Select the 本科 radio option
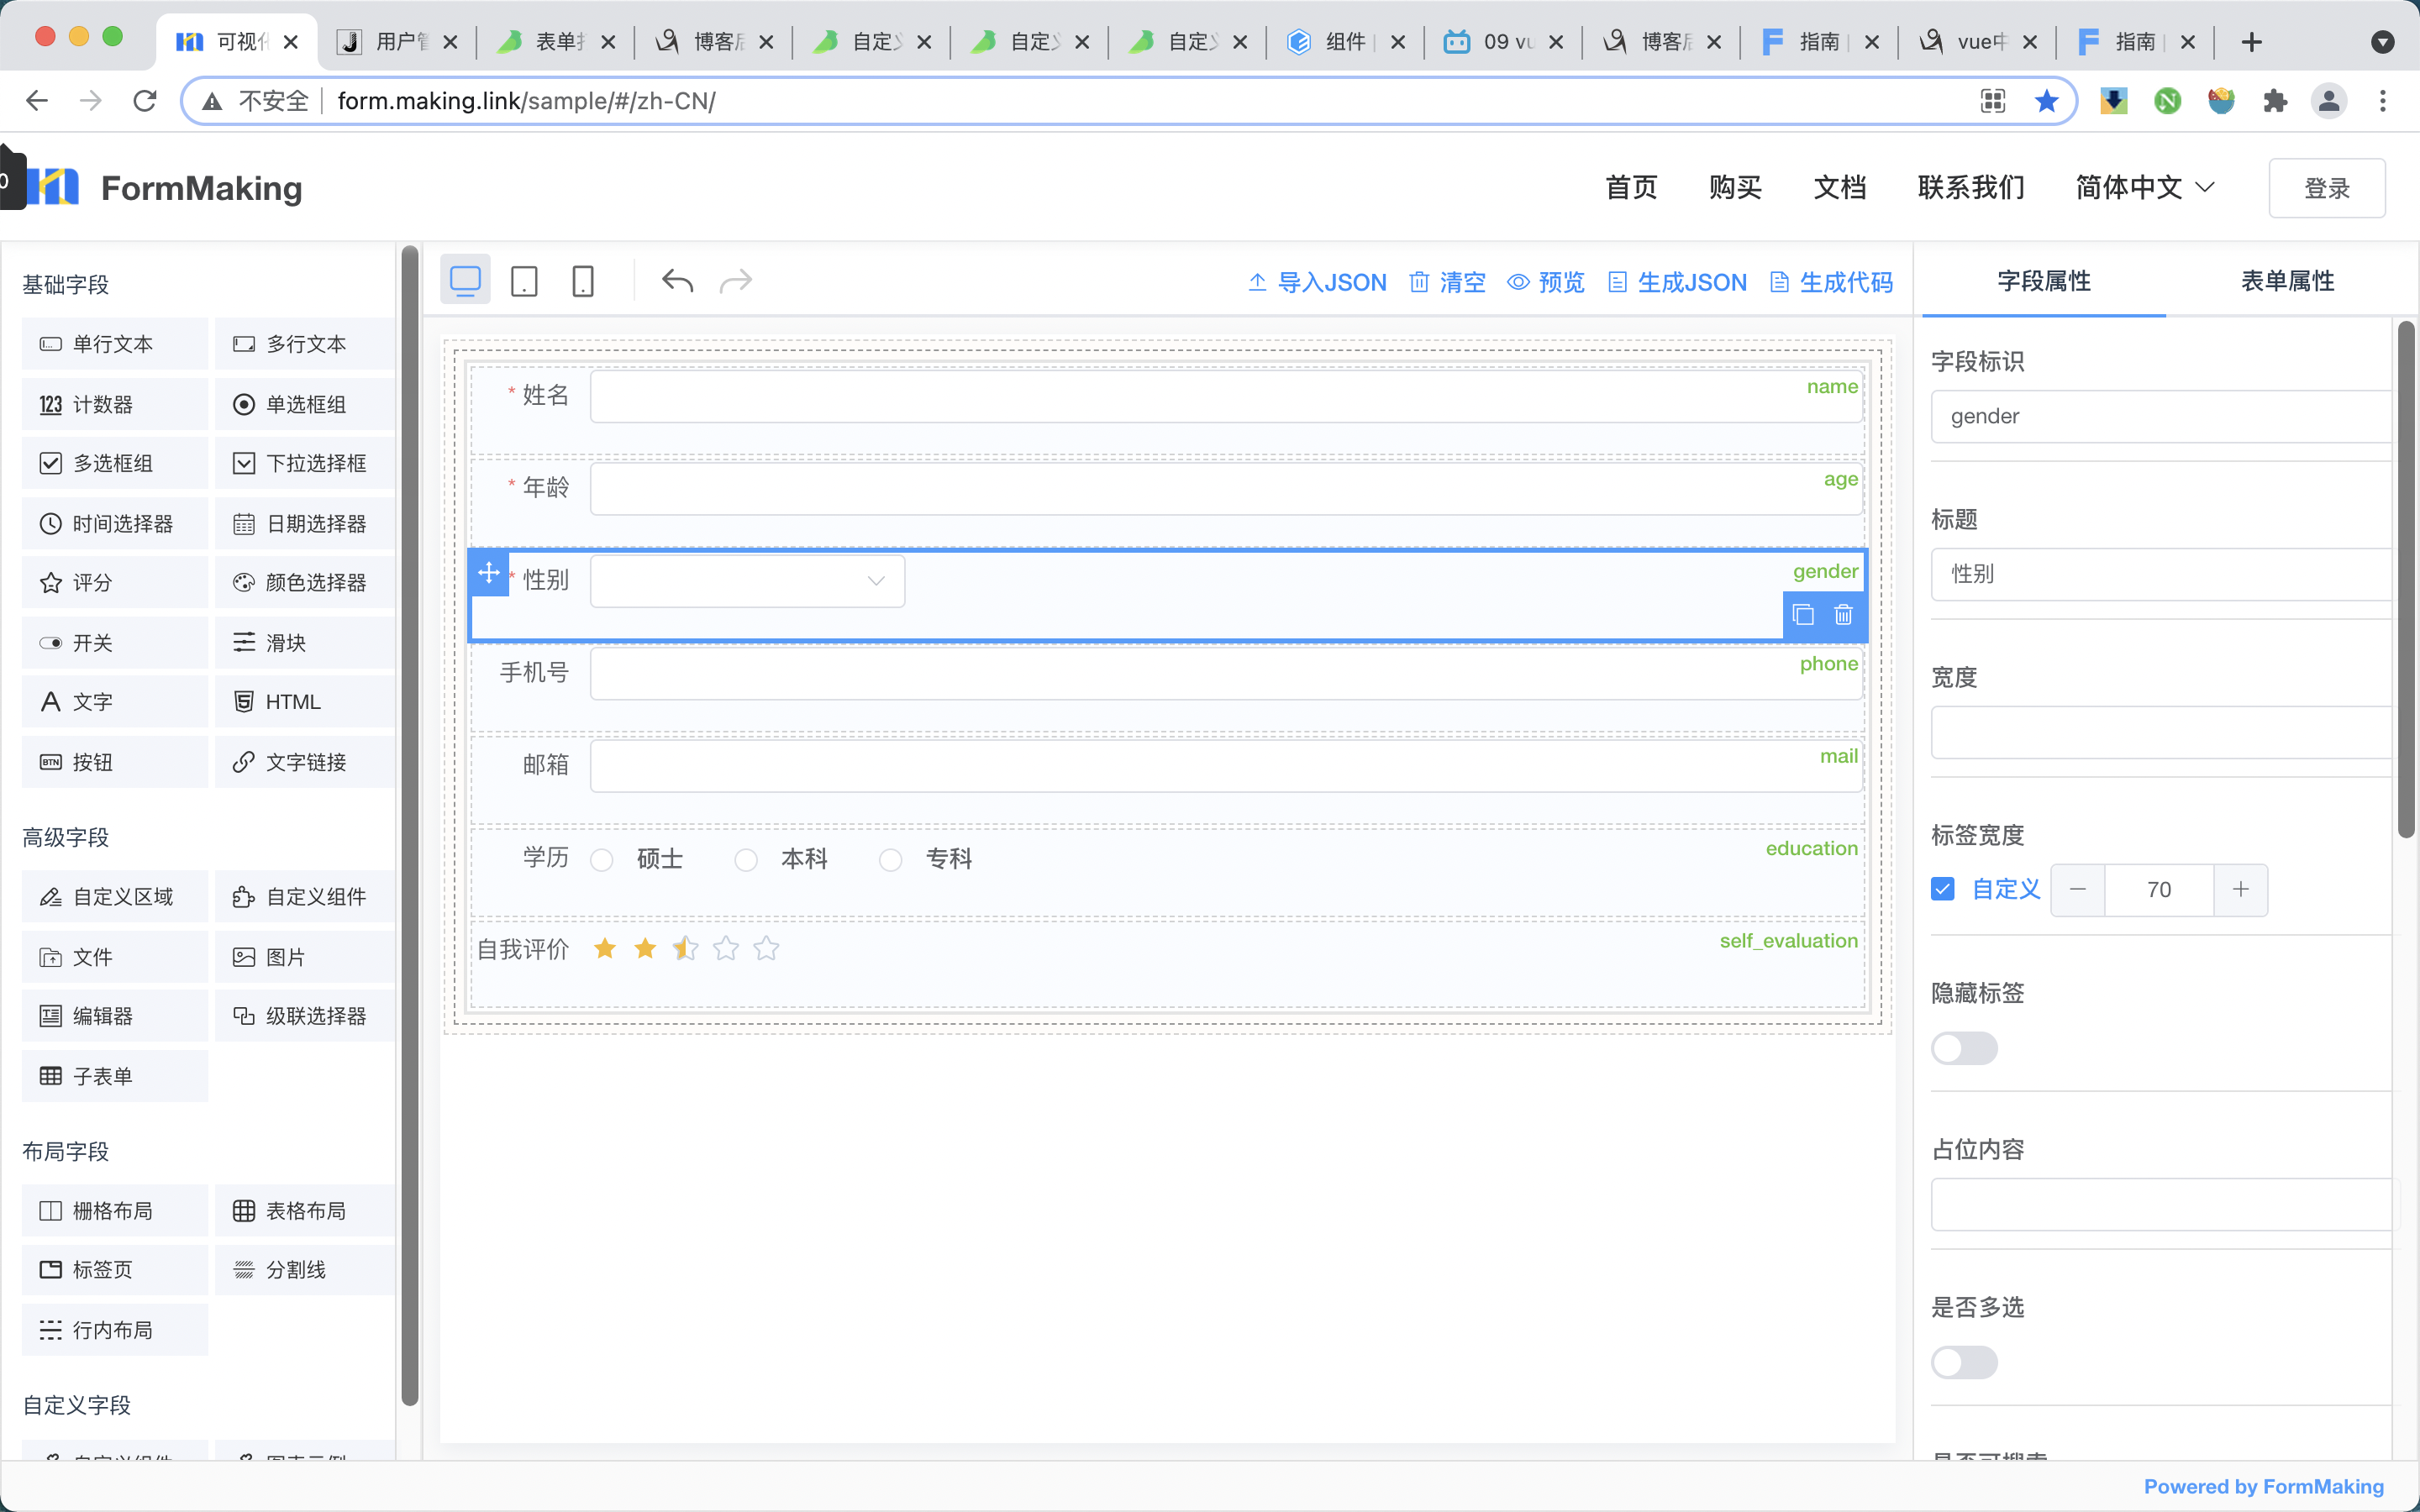The height and width of the screenshot is (1512, 2420). (x=746, y=860)
